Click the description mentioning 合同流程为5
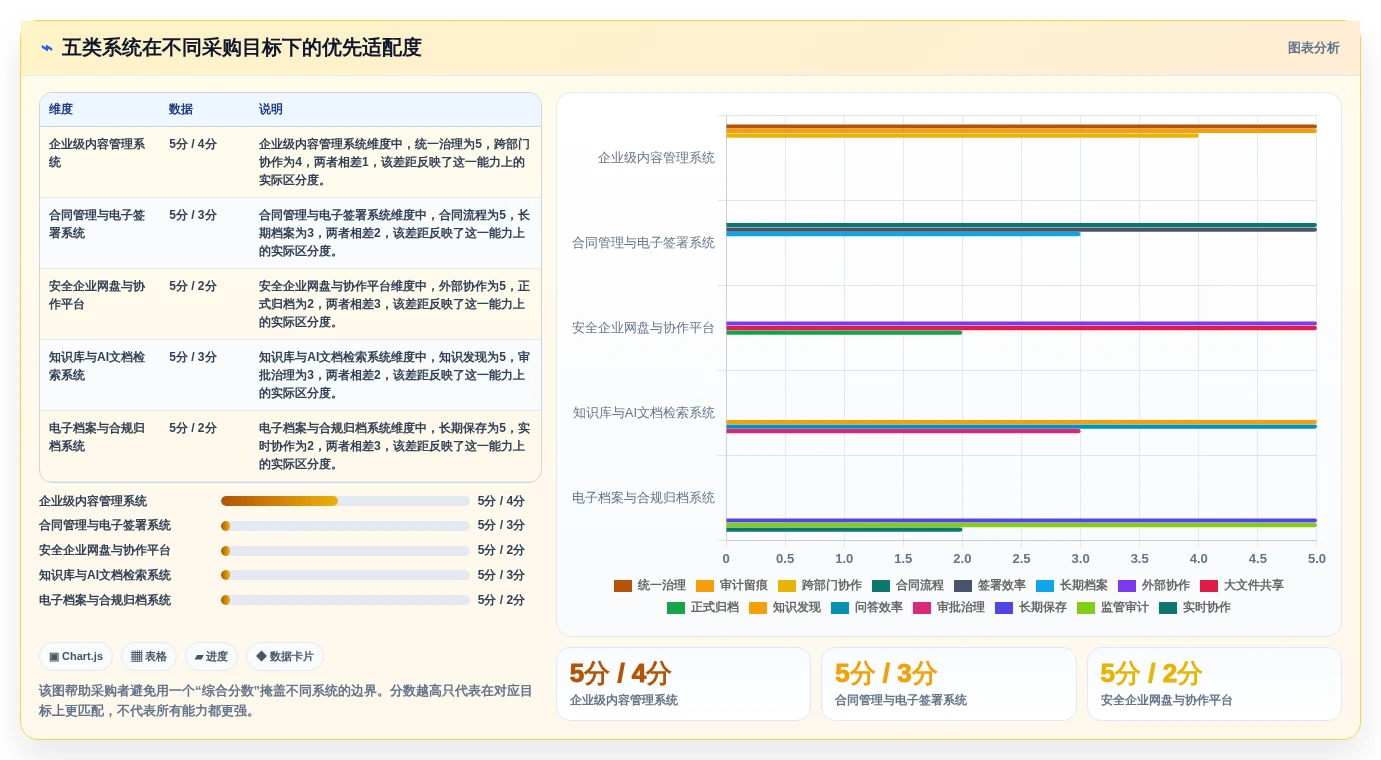1381x760 pixels. point(395,233)
